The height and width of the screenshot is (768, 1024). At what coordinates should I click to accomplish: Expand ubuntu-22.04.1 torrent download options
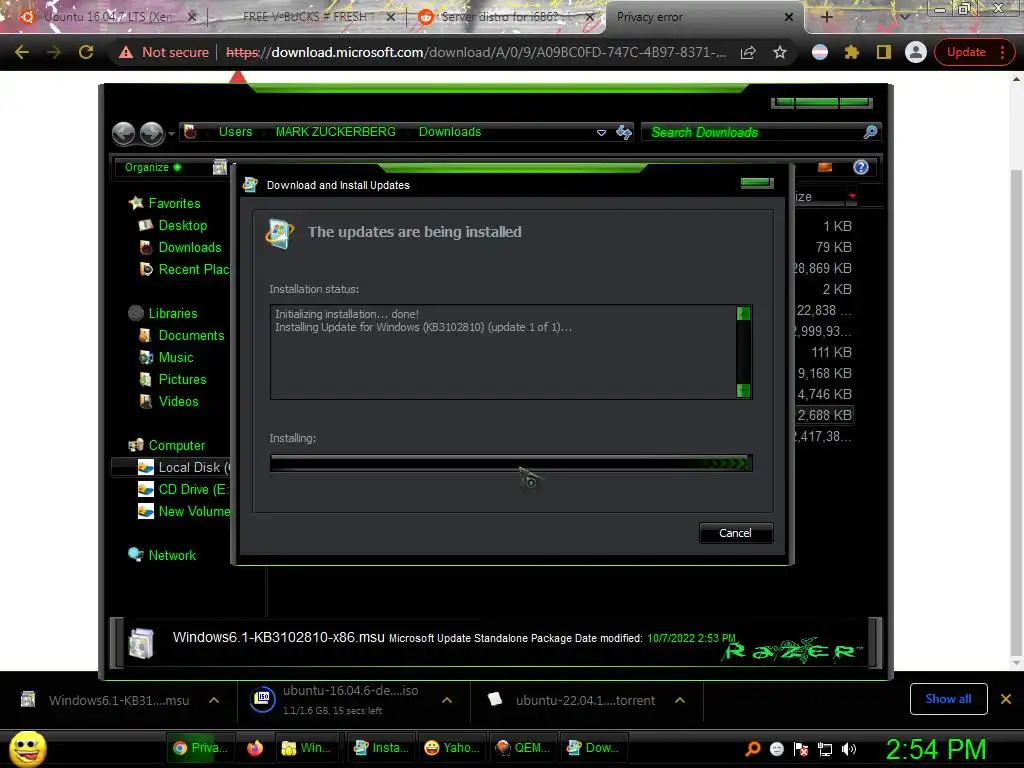coord(680,700)
